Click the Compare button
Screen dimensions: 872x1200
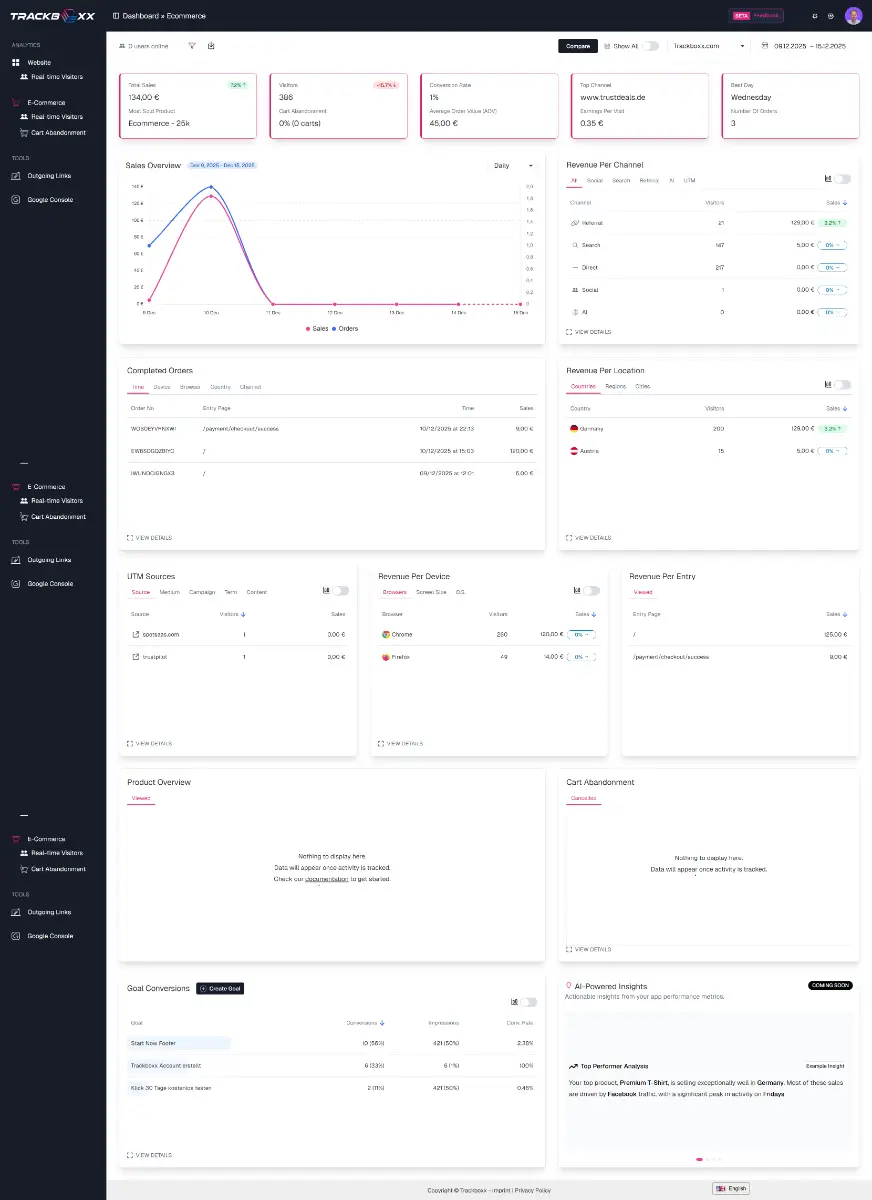(x=578, y=46)
